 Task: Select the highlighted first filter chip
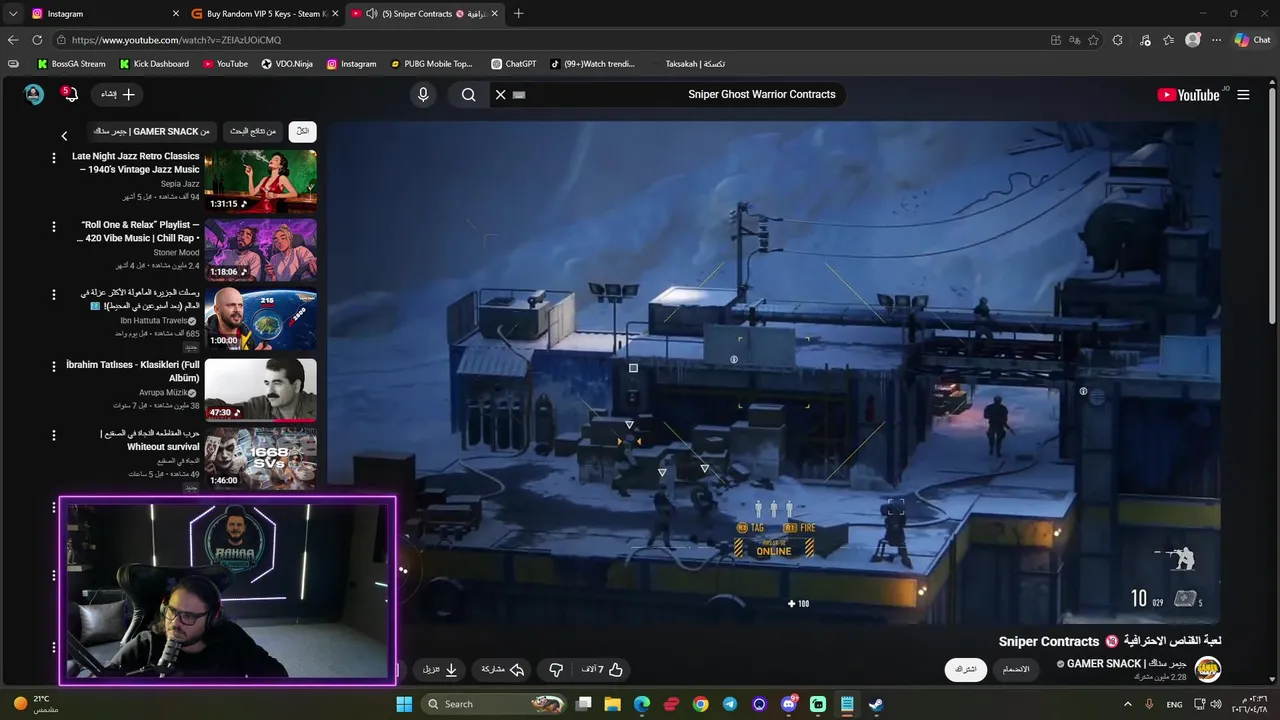click(x=303, y=131)
